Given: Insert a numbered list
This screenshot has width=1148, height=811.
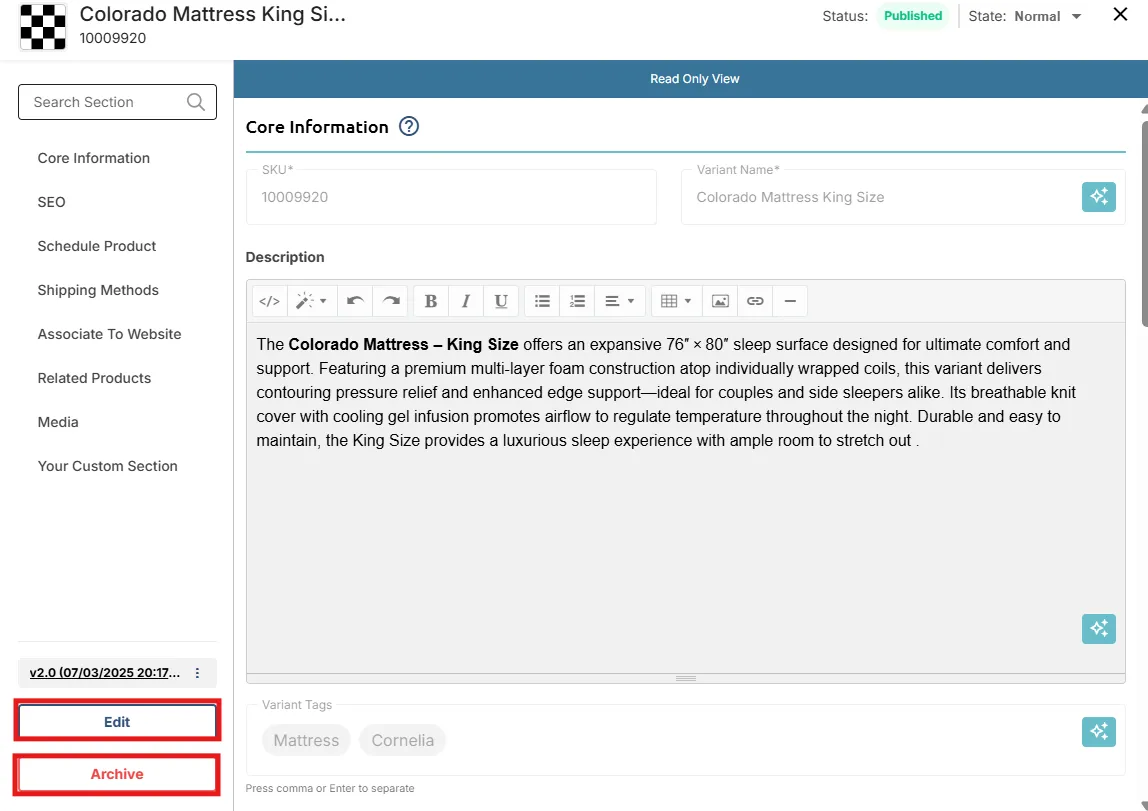Looking at the screenshot, I should coord(577,301).
